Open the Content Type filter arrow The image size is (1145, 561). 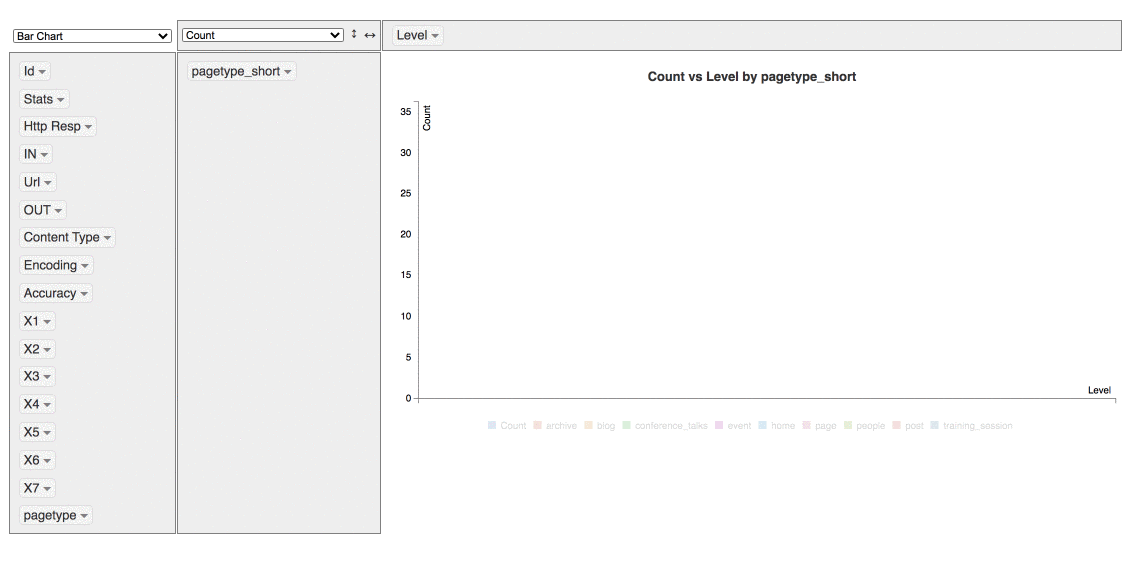coord(108,238)
